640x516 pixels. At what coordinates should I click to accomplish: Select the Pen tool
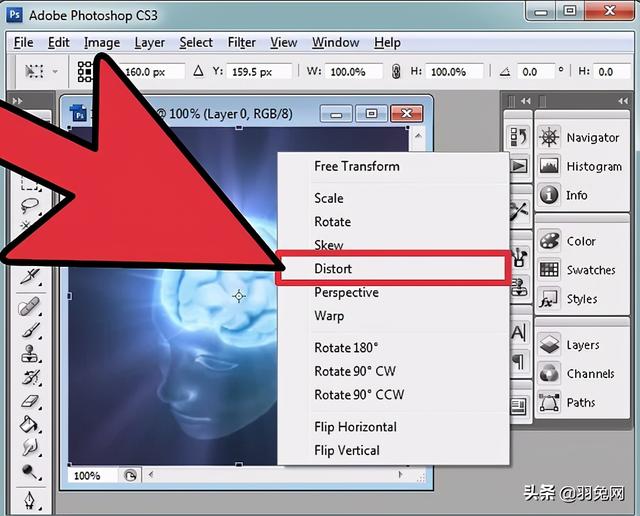pyautogui.click(x=30, y=500)
